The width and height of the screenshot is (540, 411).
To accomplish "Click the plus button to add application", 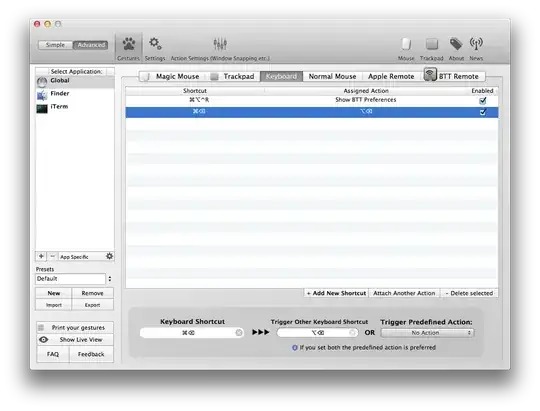I will click(41, 256).
